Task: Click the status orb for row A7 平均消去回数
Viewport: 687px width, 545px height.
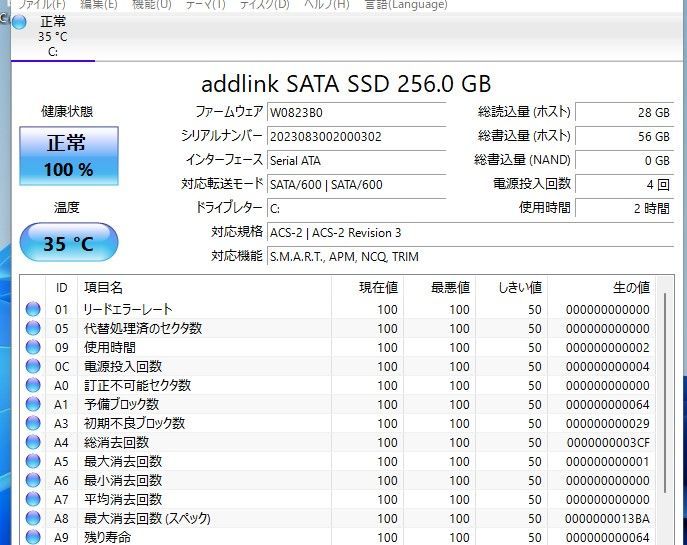Action: pyautogui.click(x=33, y=499)
